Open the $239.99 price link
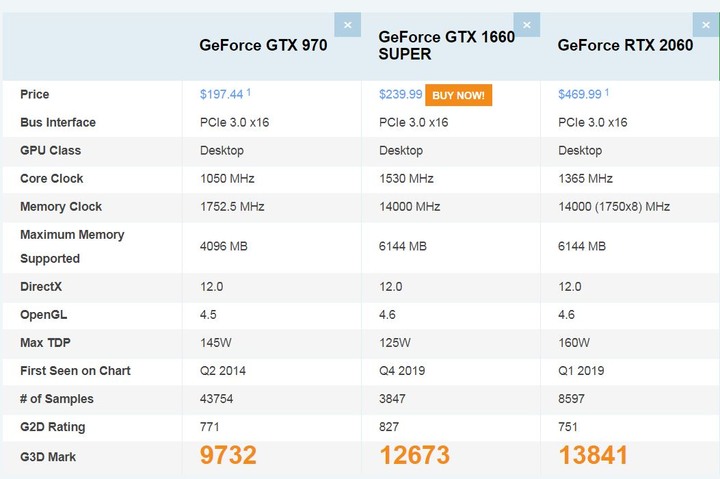 pyautogui.click(x=400, y=94)
